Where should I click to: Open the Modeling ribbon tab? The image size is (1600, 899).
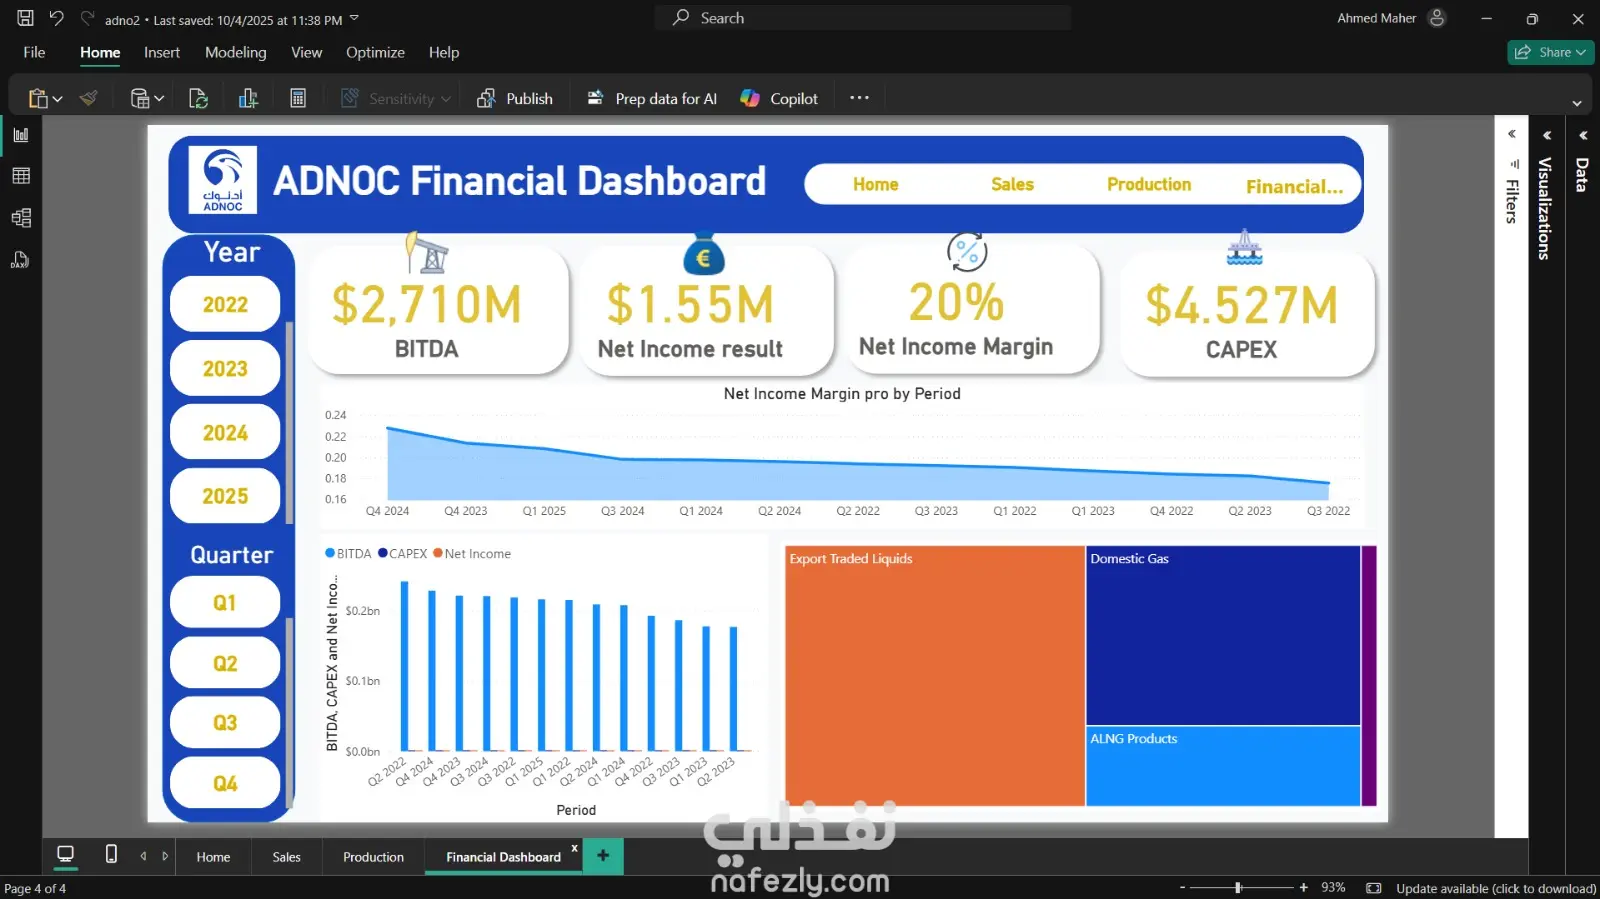[236, 52]
